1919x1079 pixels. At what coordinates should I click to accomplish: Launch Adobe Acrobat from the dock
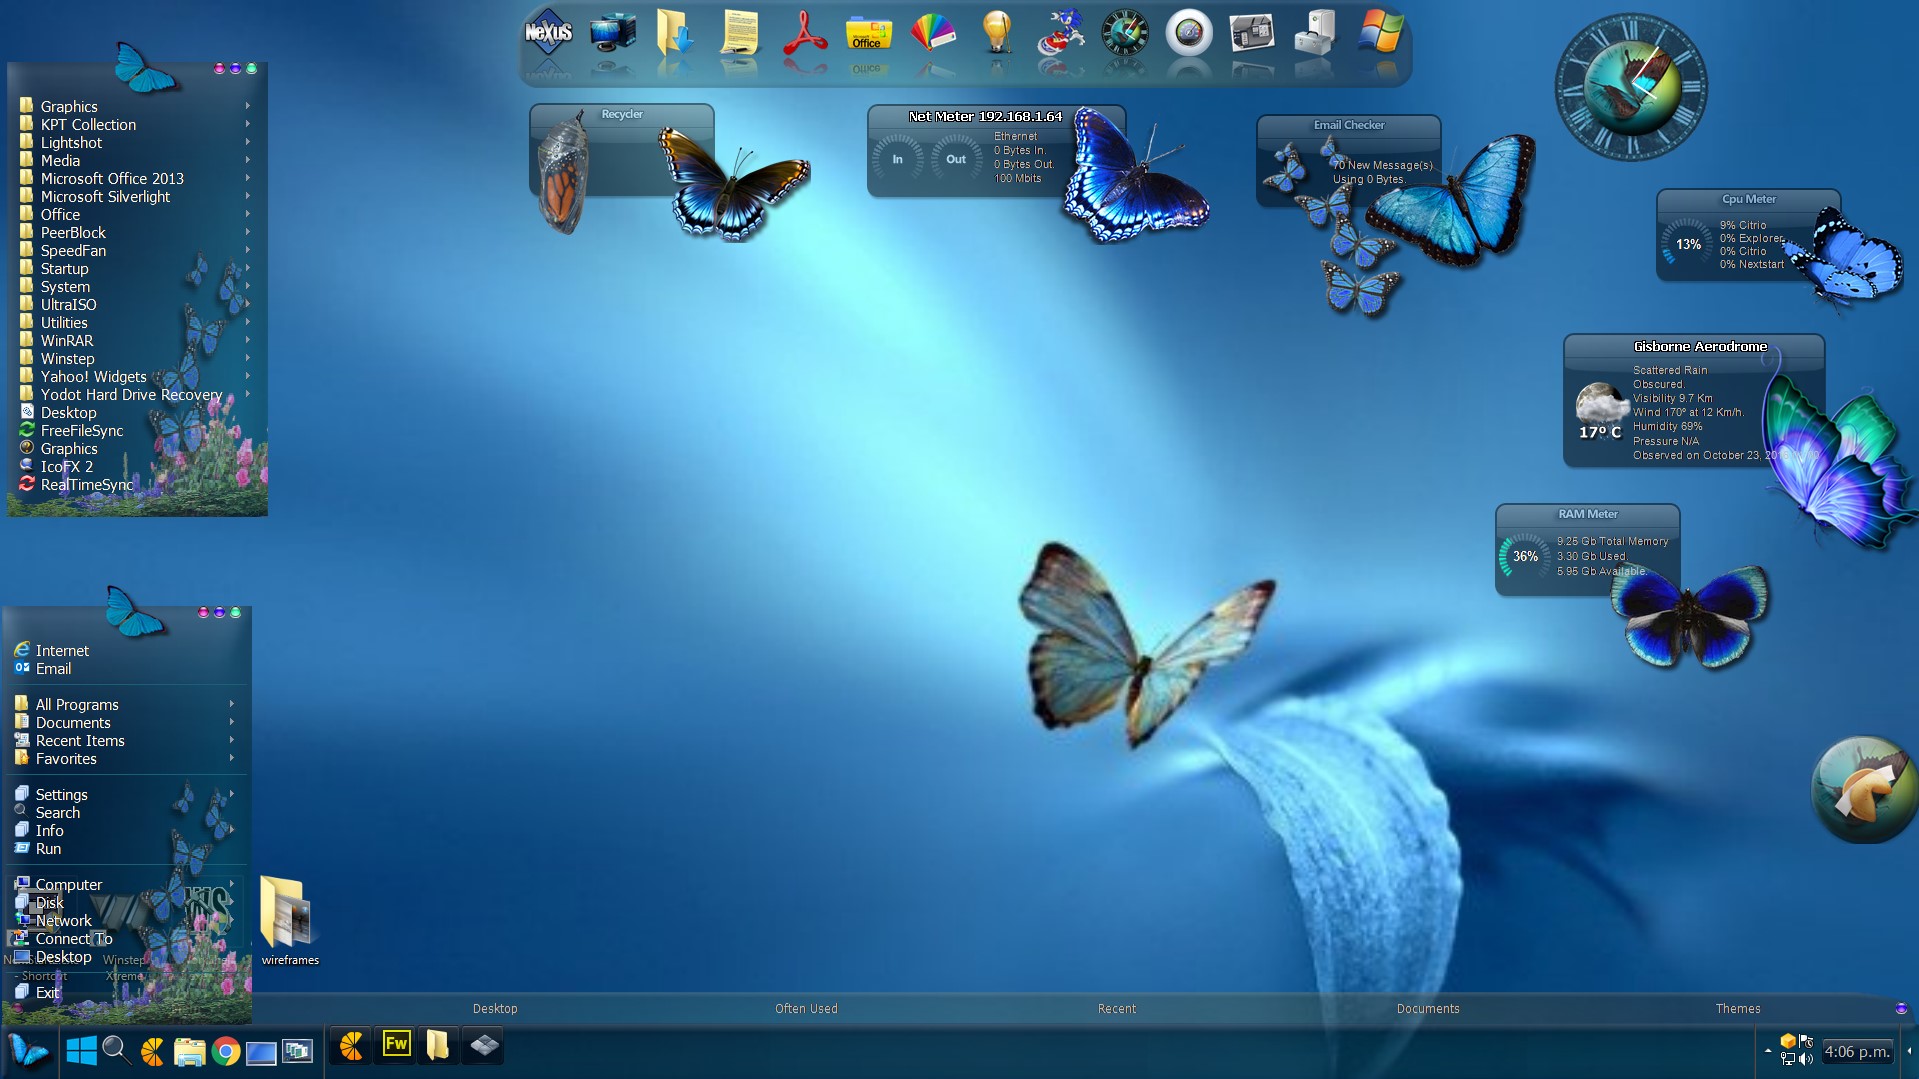tap(804, 34)
